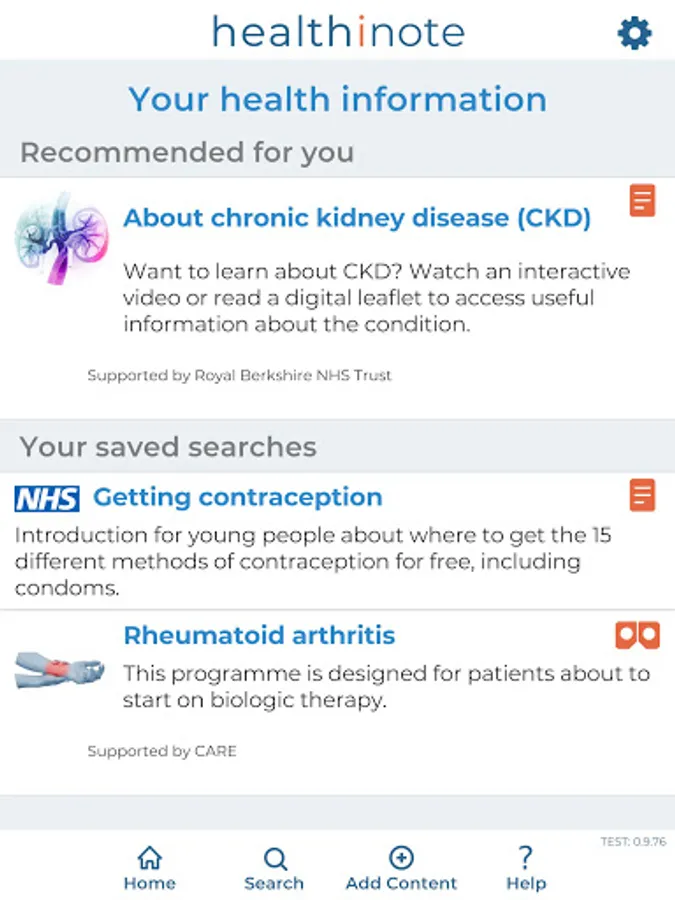The width and height of the screenshot is (675, 900).
Task: Click the contraception document icon
Action: (x=642, y=494)
